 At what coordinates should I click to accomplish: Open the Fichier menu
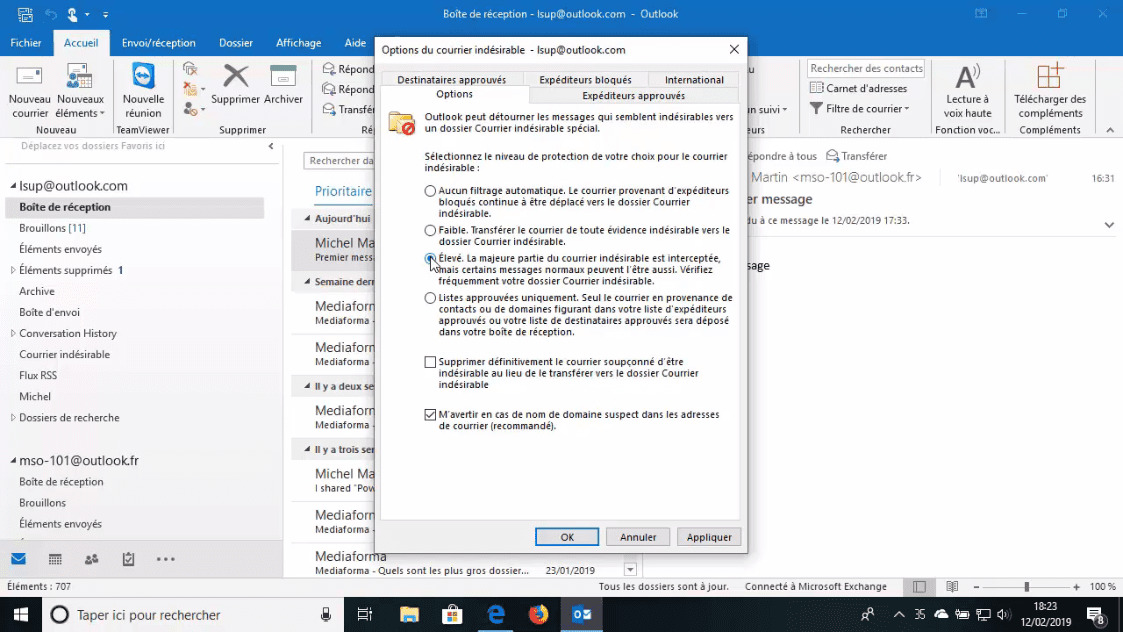26,43
